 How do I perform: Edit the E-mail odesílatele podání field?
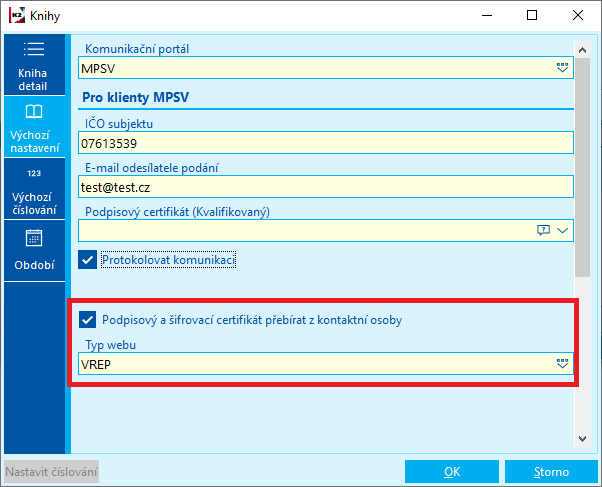click(326, 187)
